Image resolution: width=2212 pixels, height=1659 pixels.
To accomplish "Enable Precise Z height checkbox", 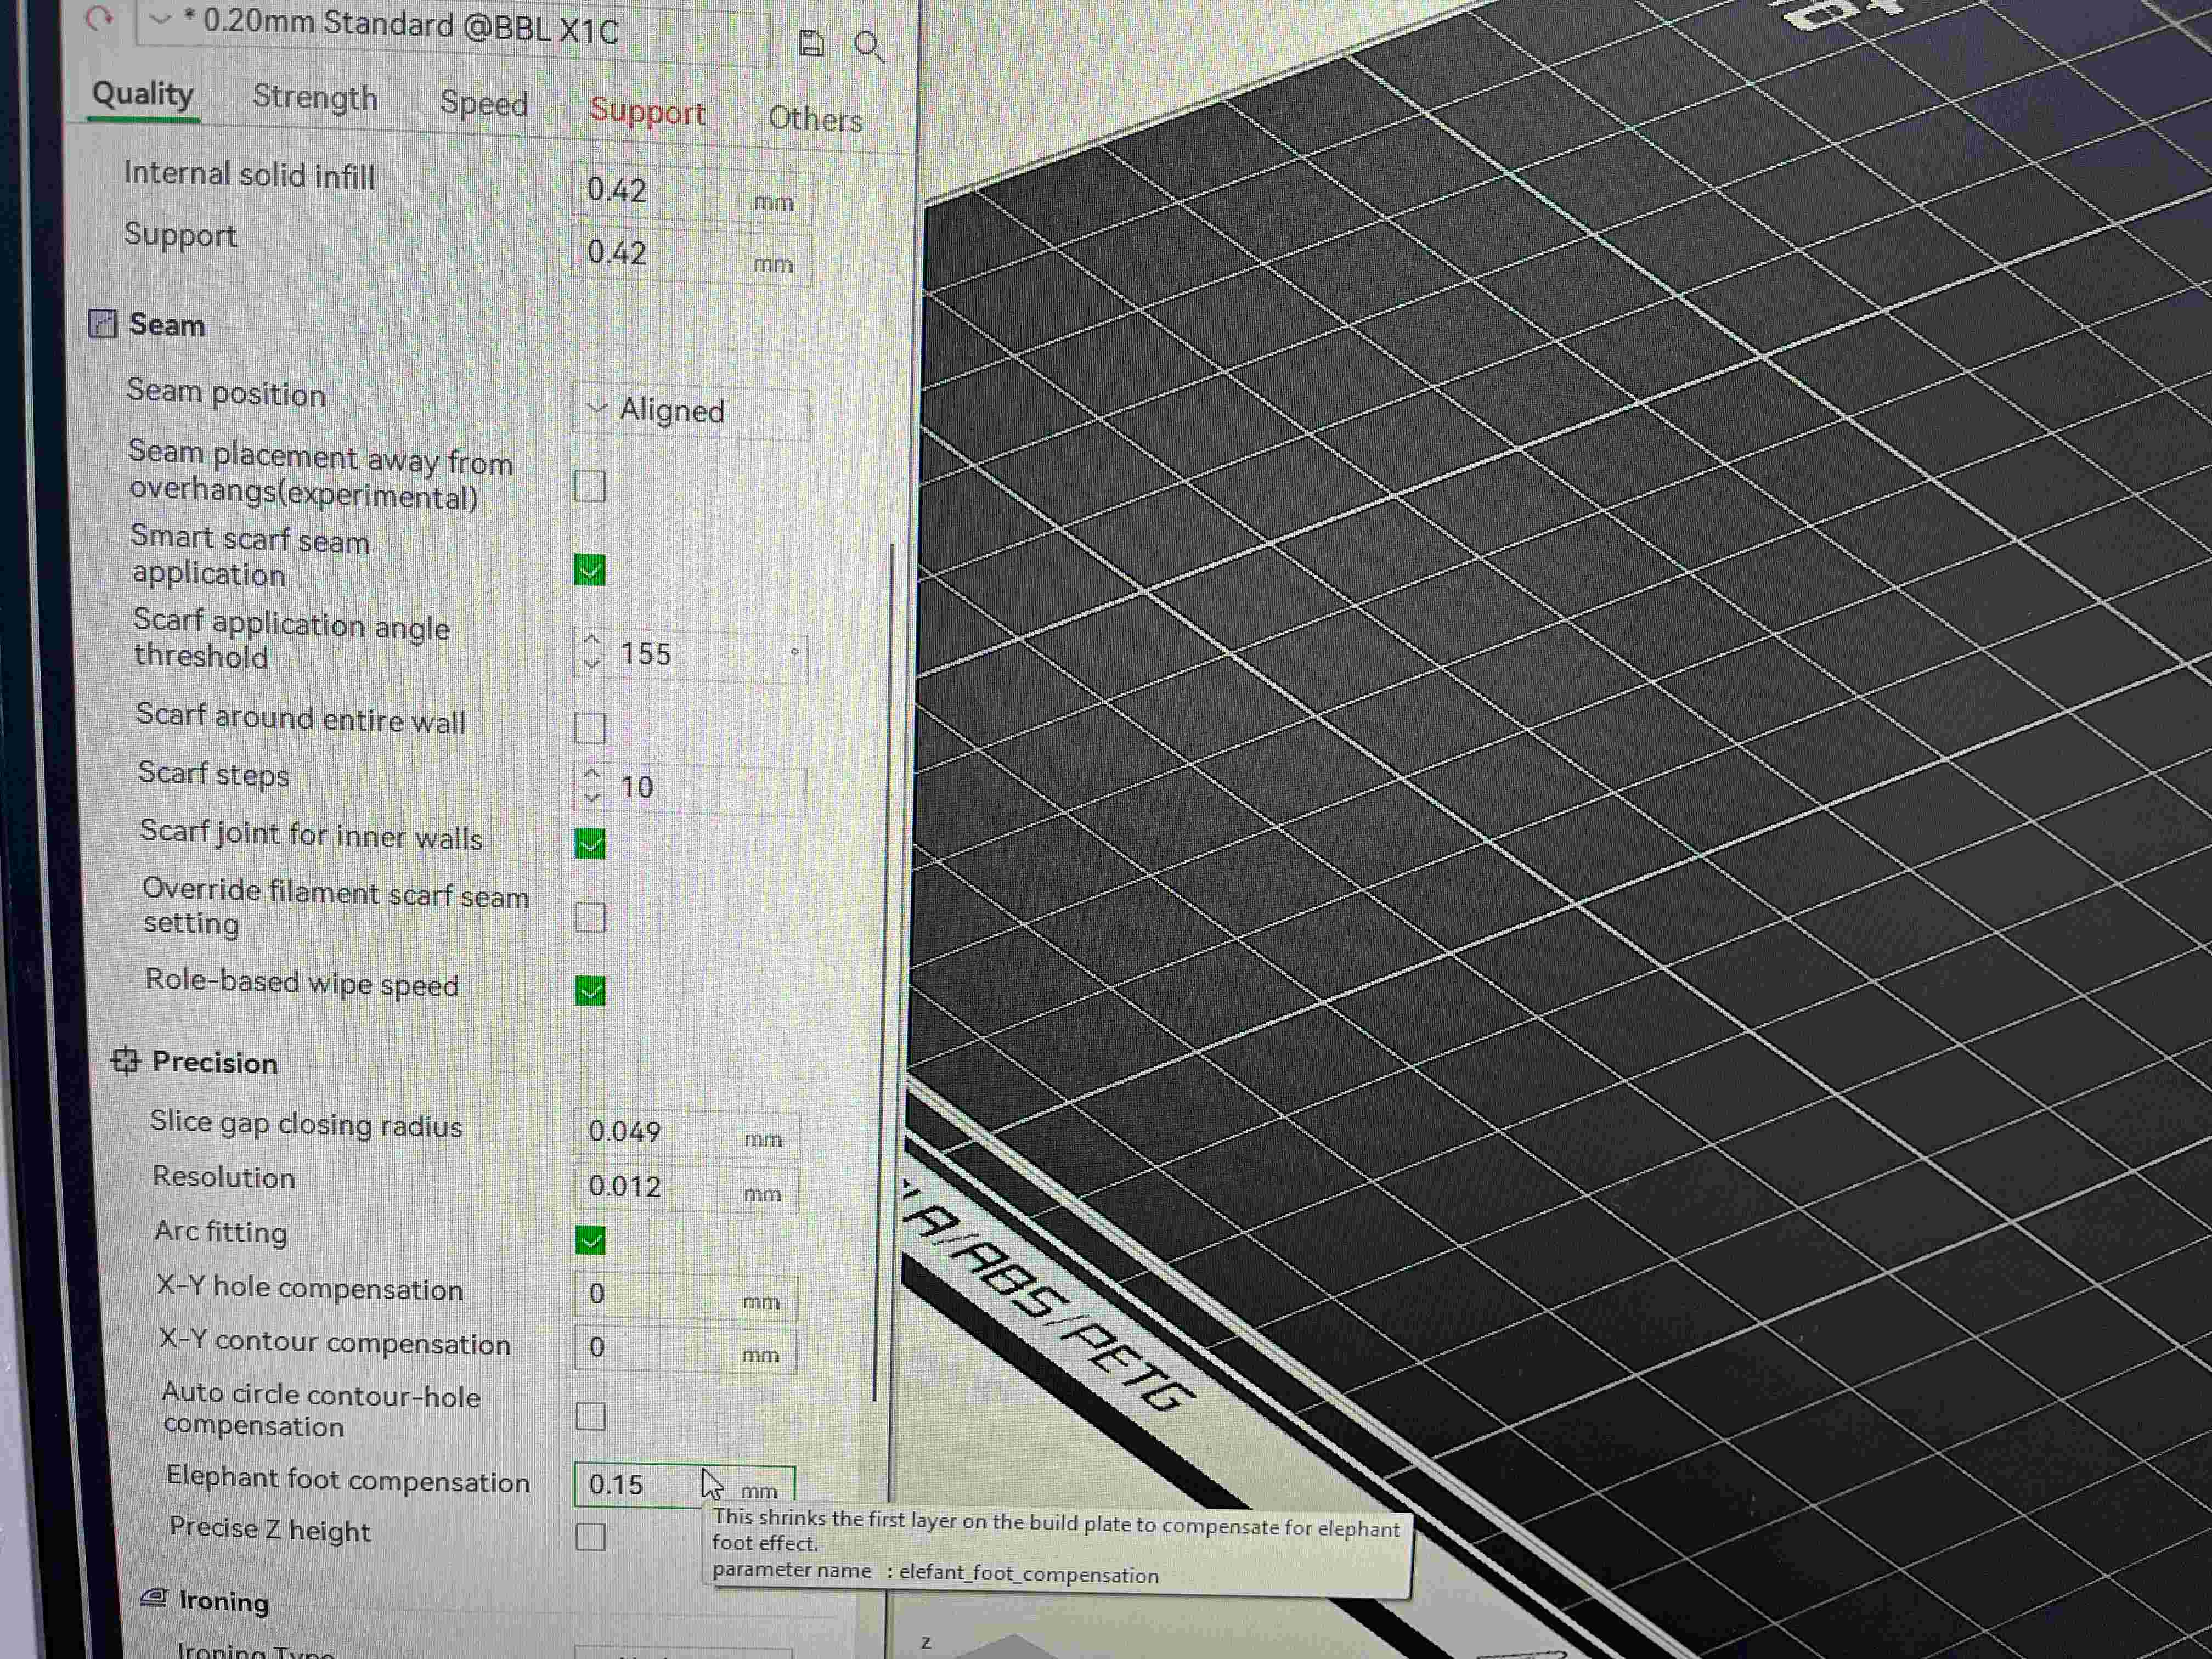I will point(591,1536).
